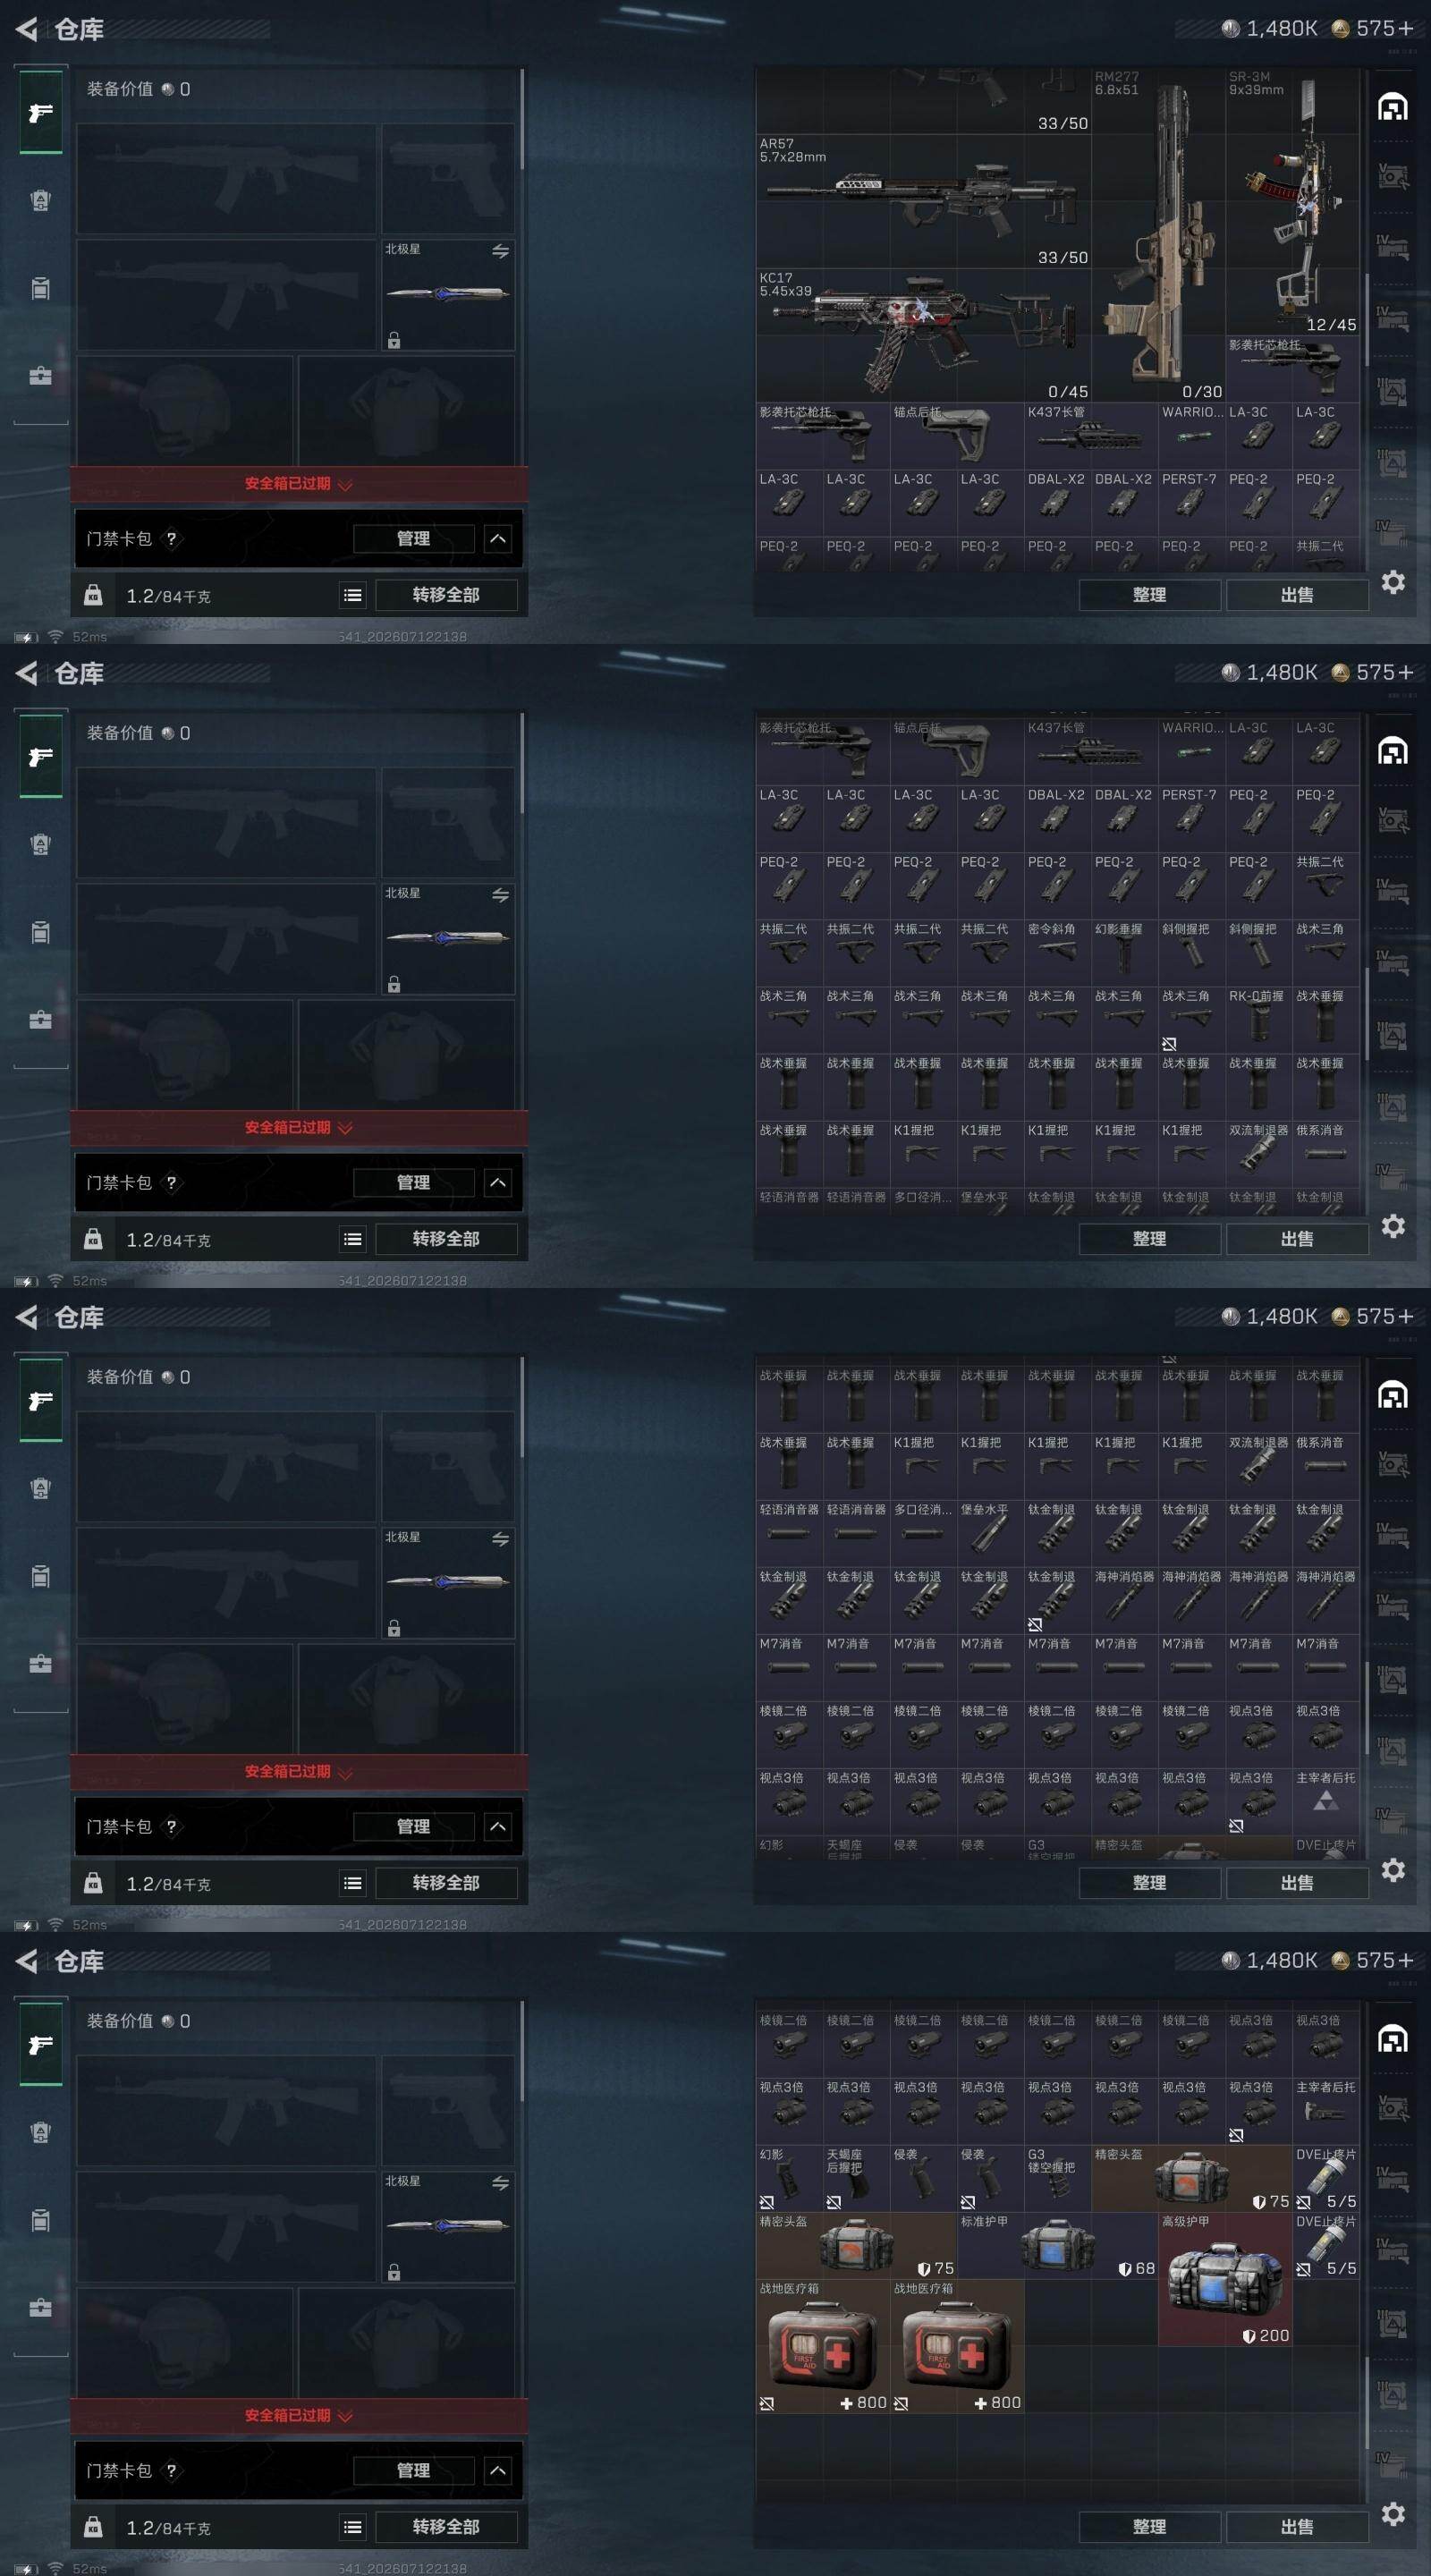Open the armor vest tab icon in second screenshot
The width and height of the screenshot is (1431, 2576).
40,844
